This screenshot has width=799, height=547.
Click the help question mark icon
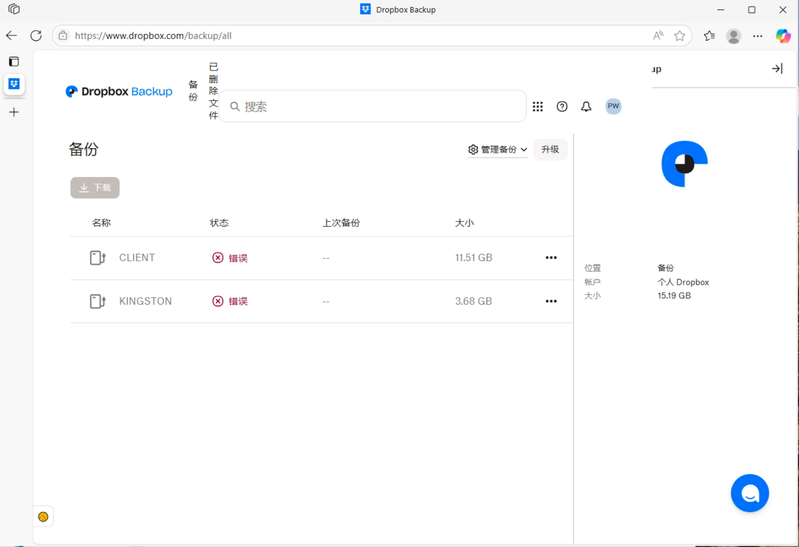[x=562, y=107]
